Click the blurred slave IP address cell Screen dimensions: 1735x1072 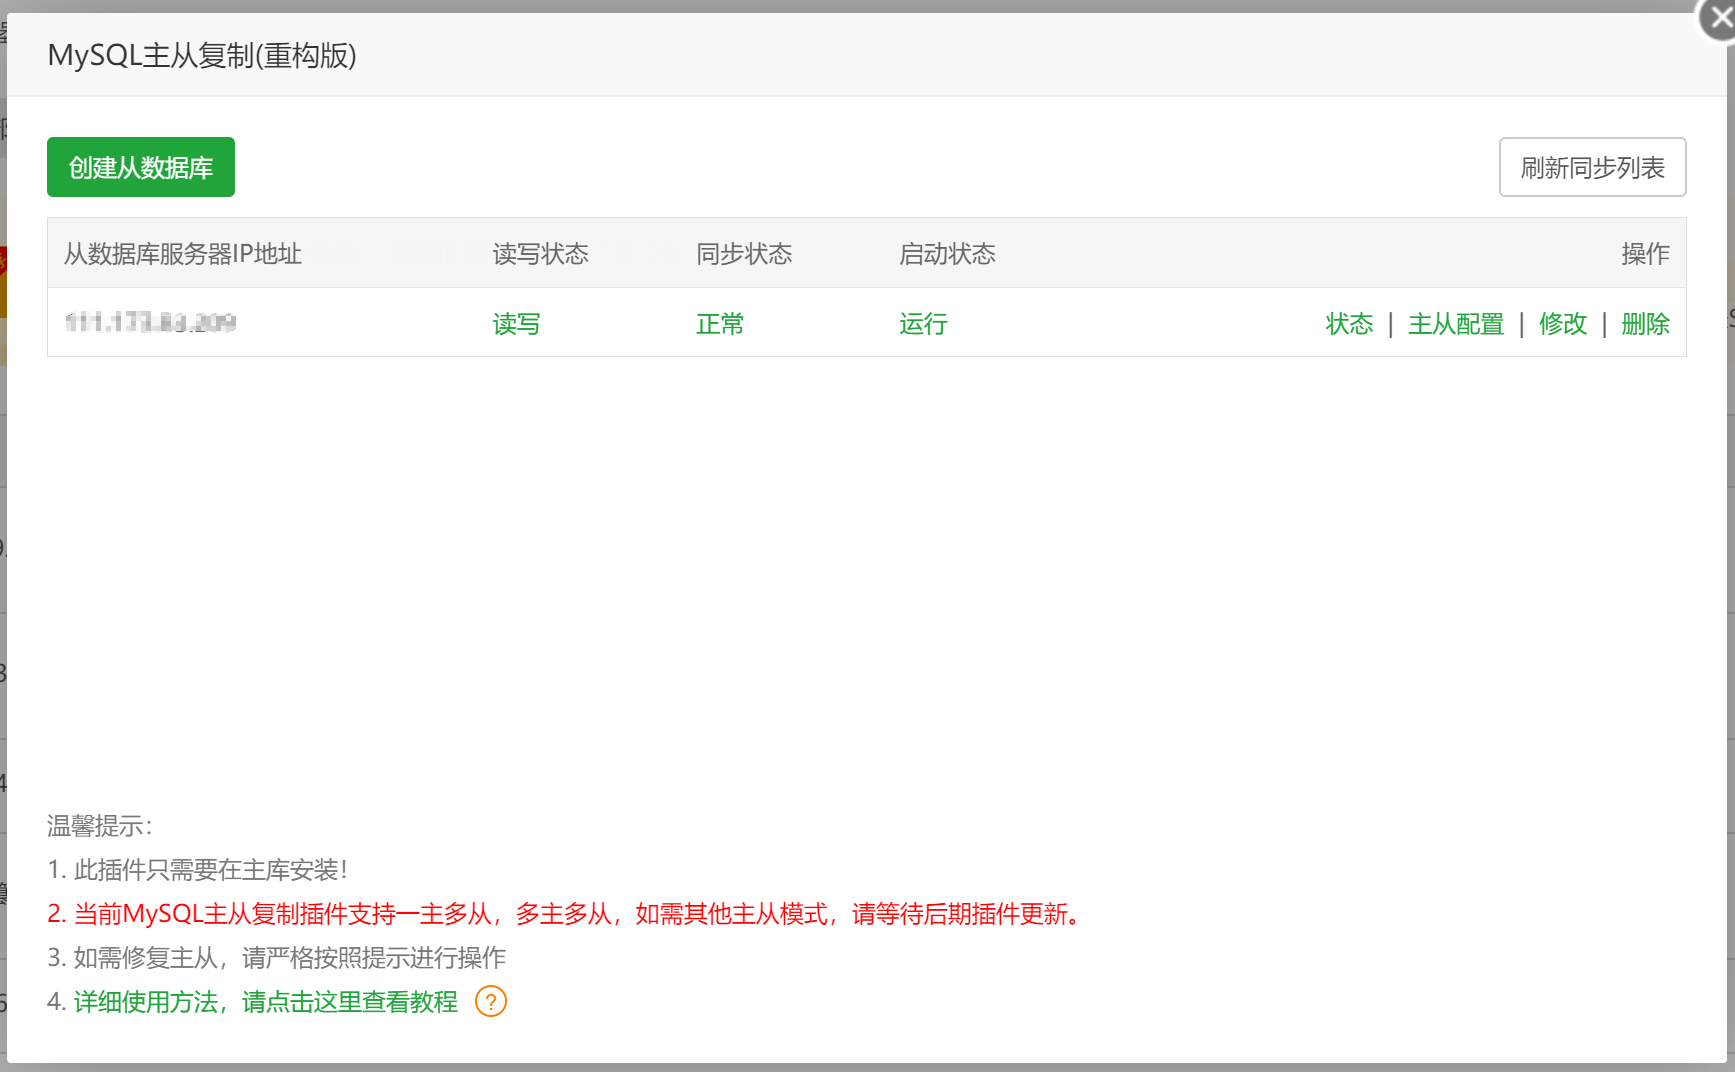click(150, 322)
